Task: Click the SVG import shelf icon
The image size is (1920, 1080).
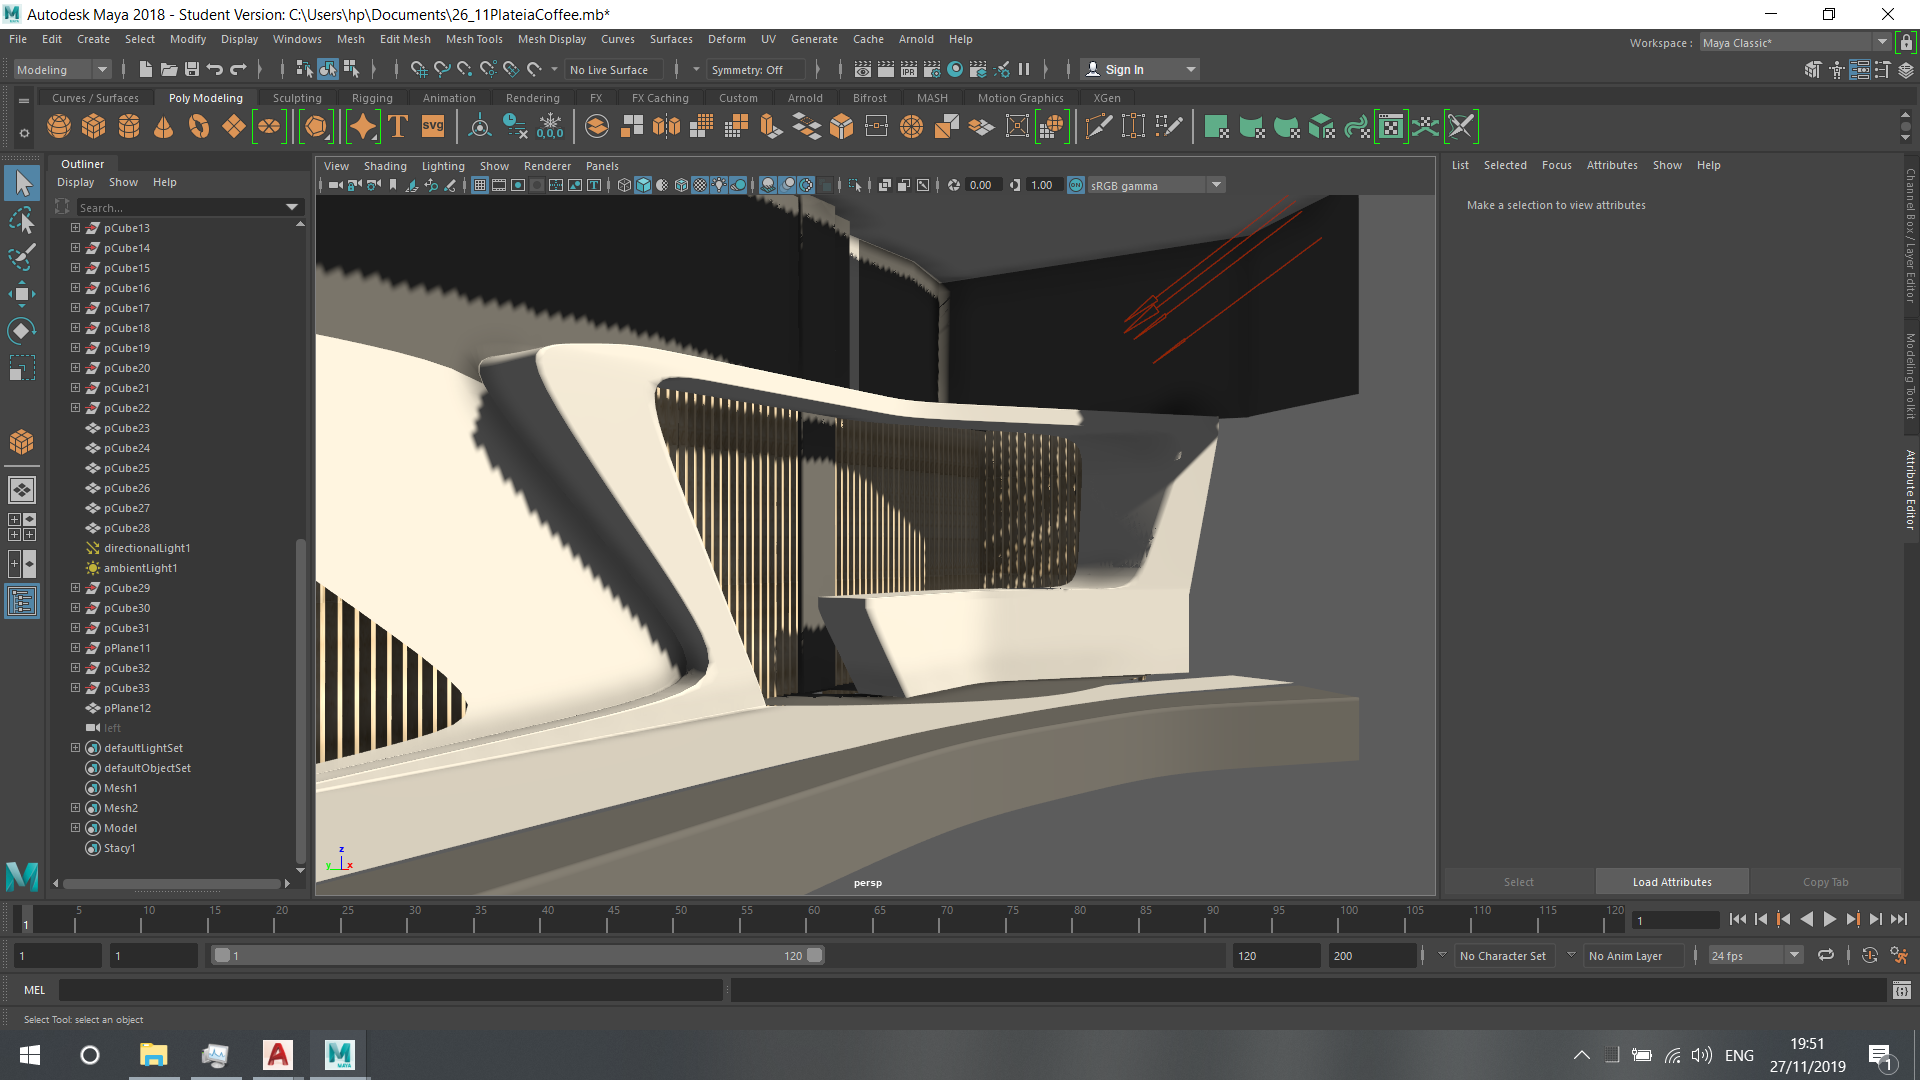Action: pyautogui.click(x=433, y=127)
